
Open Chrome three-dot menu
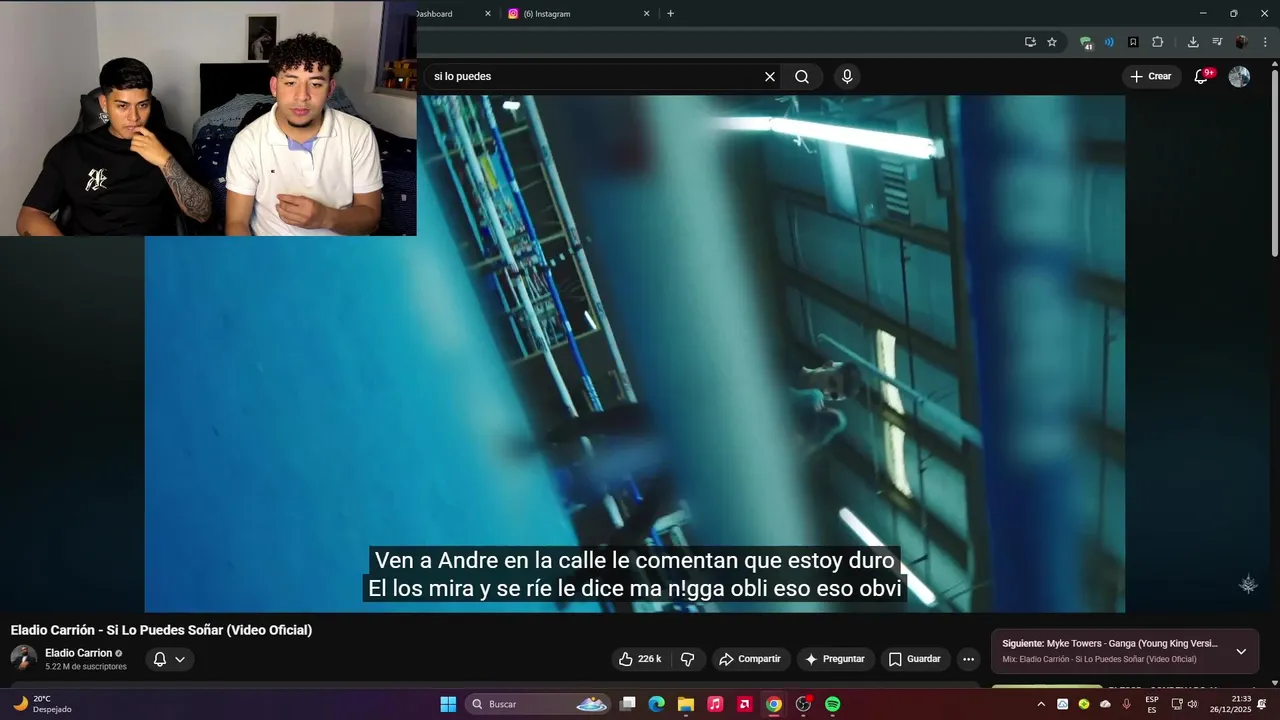point(1265,42)
